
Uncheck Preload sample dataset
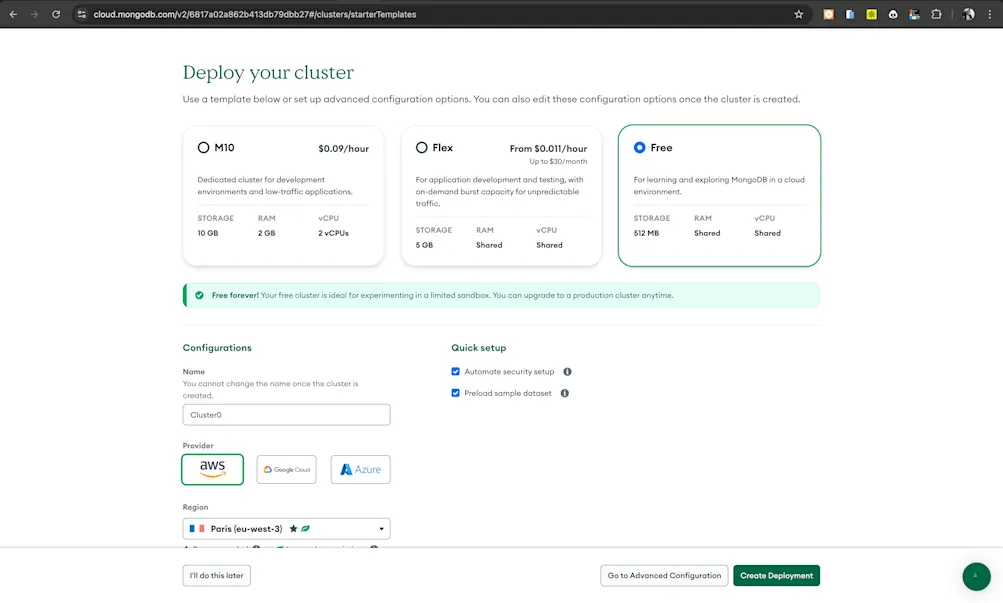click(x=455, y=393)
